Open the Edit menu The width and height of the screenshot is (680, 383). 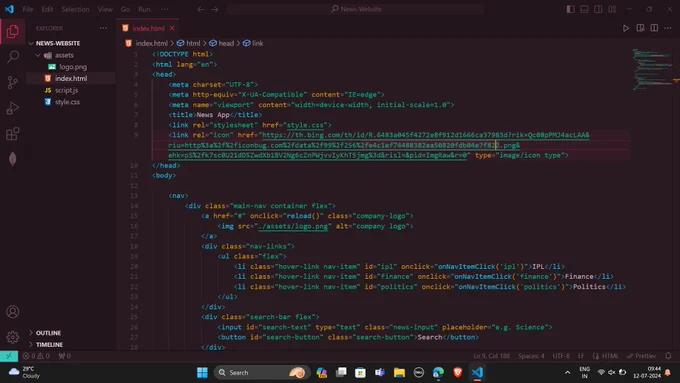[47, 9]
